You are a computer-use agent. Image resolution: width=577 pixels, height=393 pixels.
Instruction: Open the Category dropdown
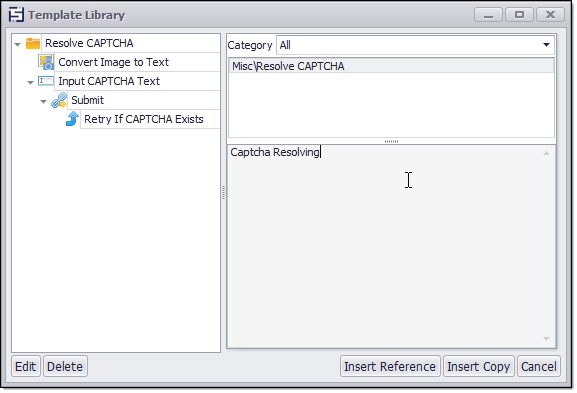(546, 45)
